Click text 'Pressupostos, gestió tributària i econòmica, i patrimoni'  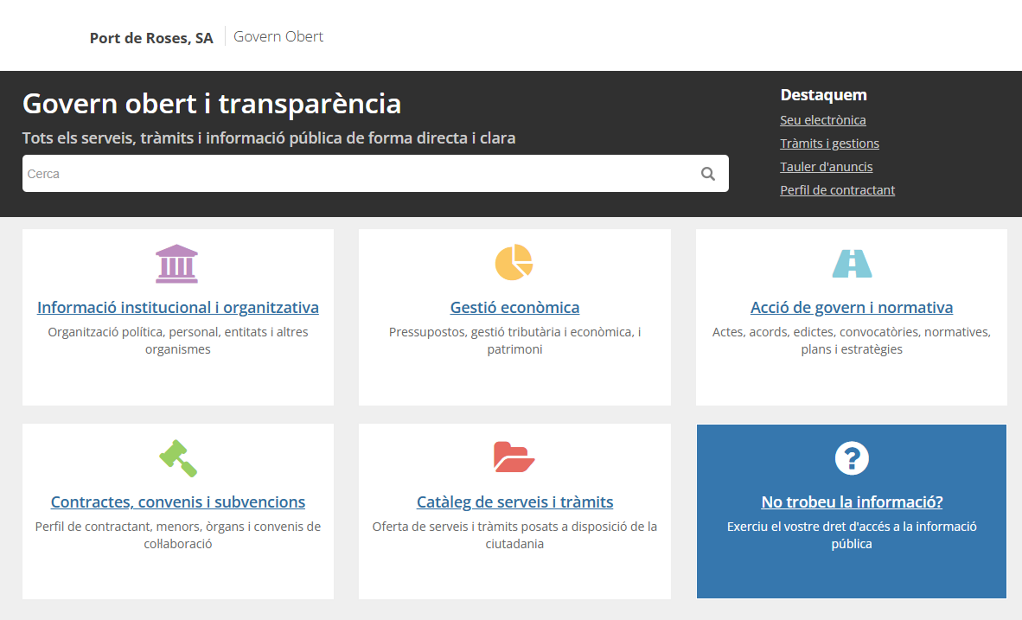(514, 340)
